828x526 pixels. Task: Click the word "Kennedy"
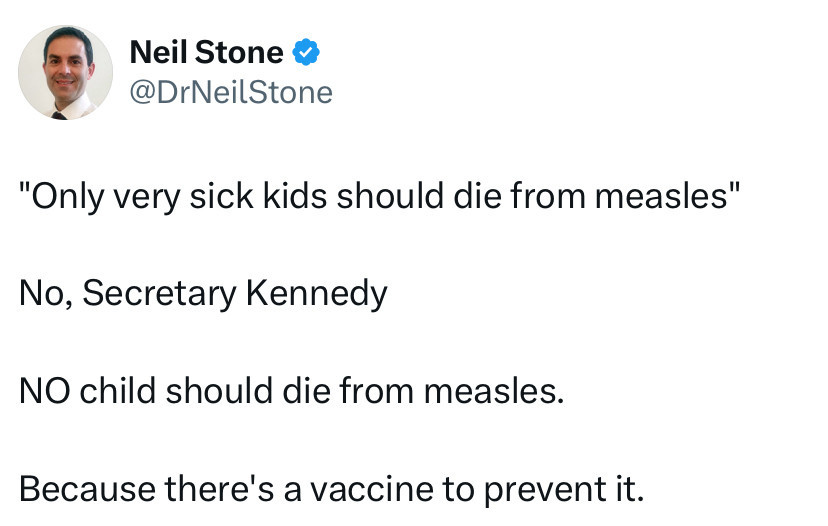[317, 294]
